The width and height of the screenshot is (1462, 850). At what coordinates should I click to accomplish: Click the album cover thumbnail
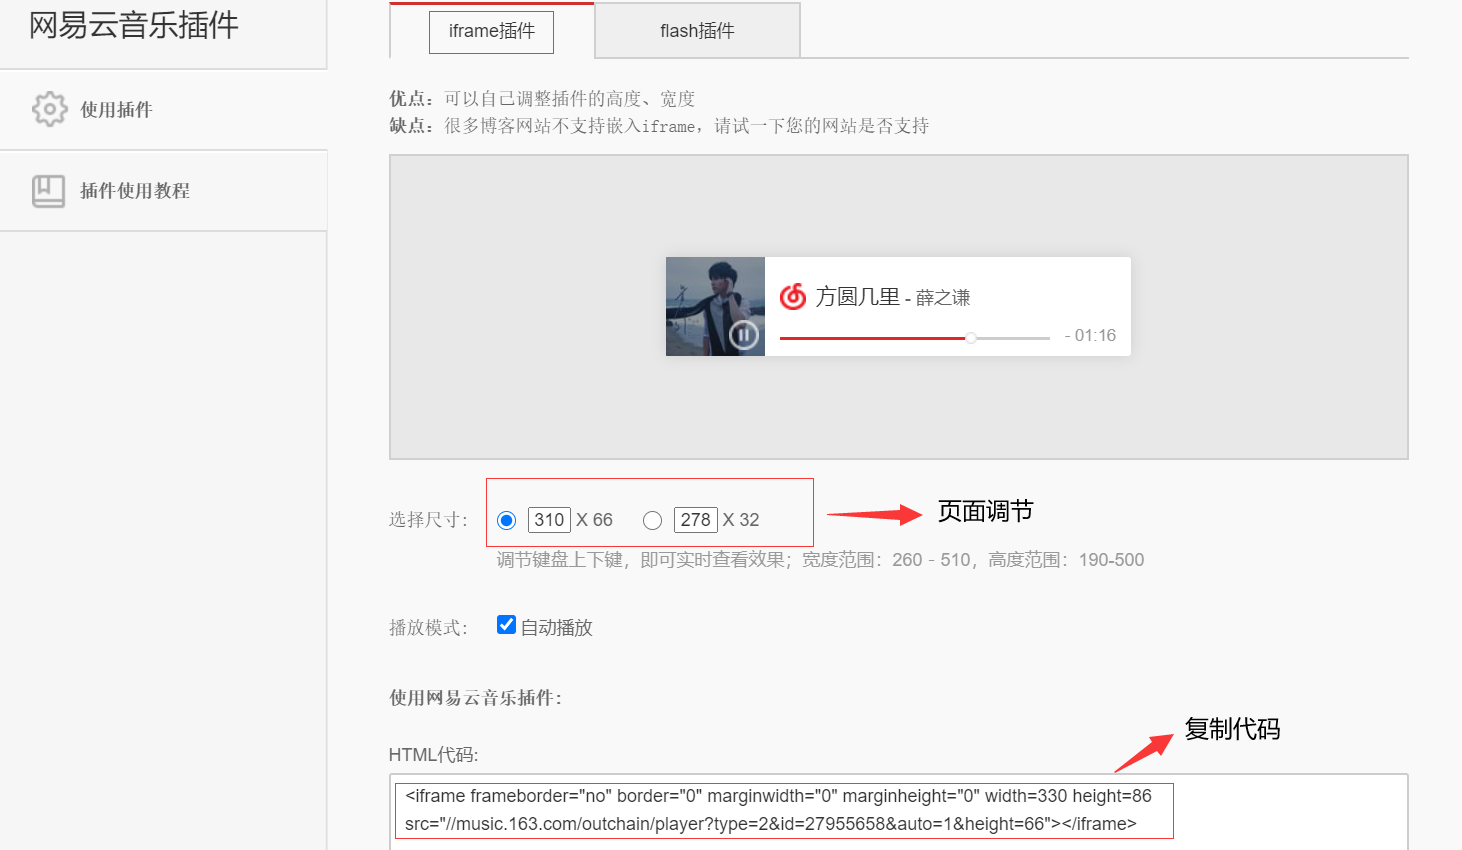(x=715, y=306)
